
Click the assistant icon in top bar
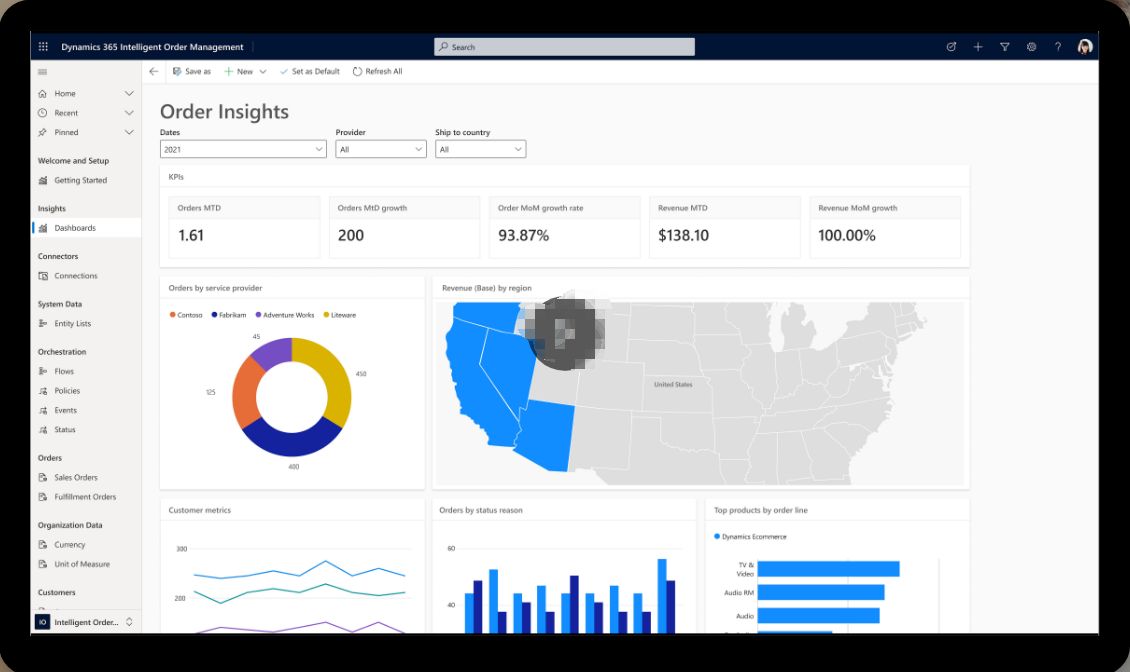tap(951, 47)
